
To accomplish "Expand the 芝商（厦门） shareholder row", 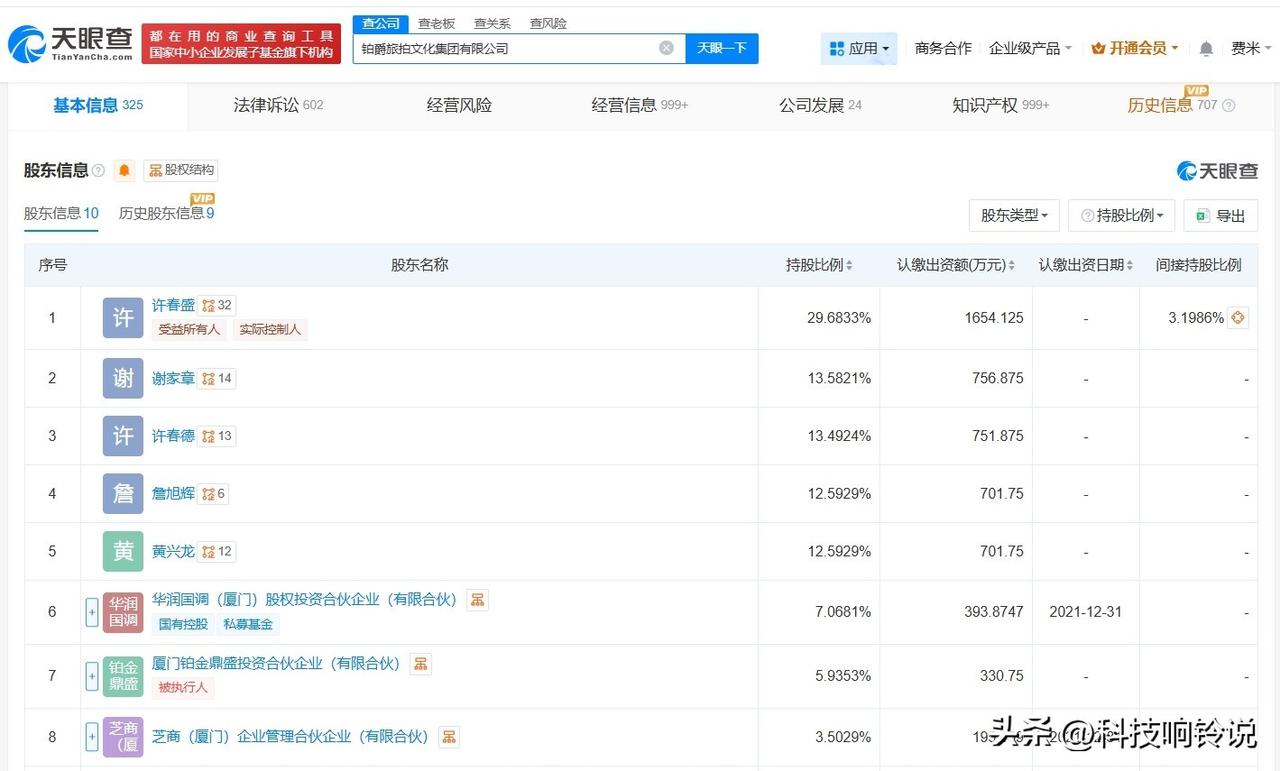I will 92,737.
